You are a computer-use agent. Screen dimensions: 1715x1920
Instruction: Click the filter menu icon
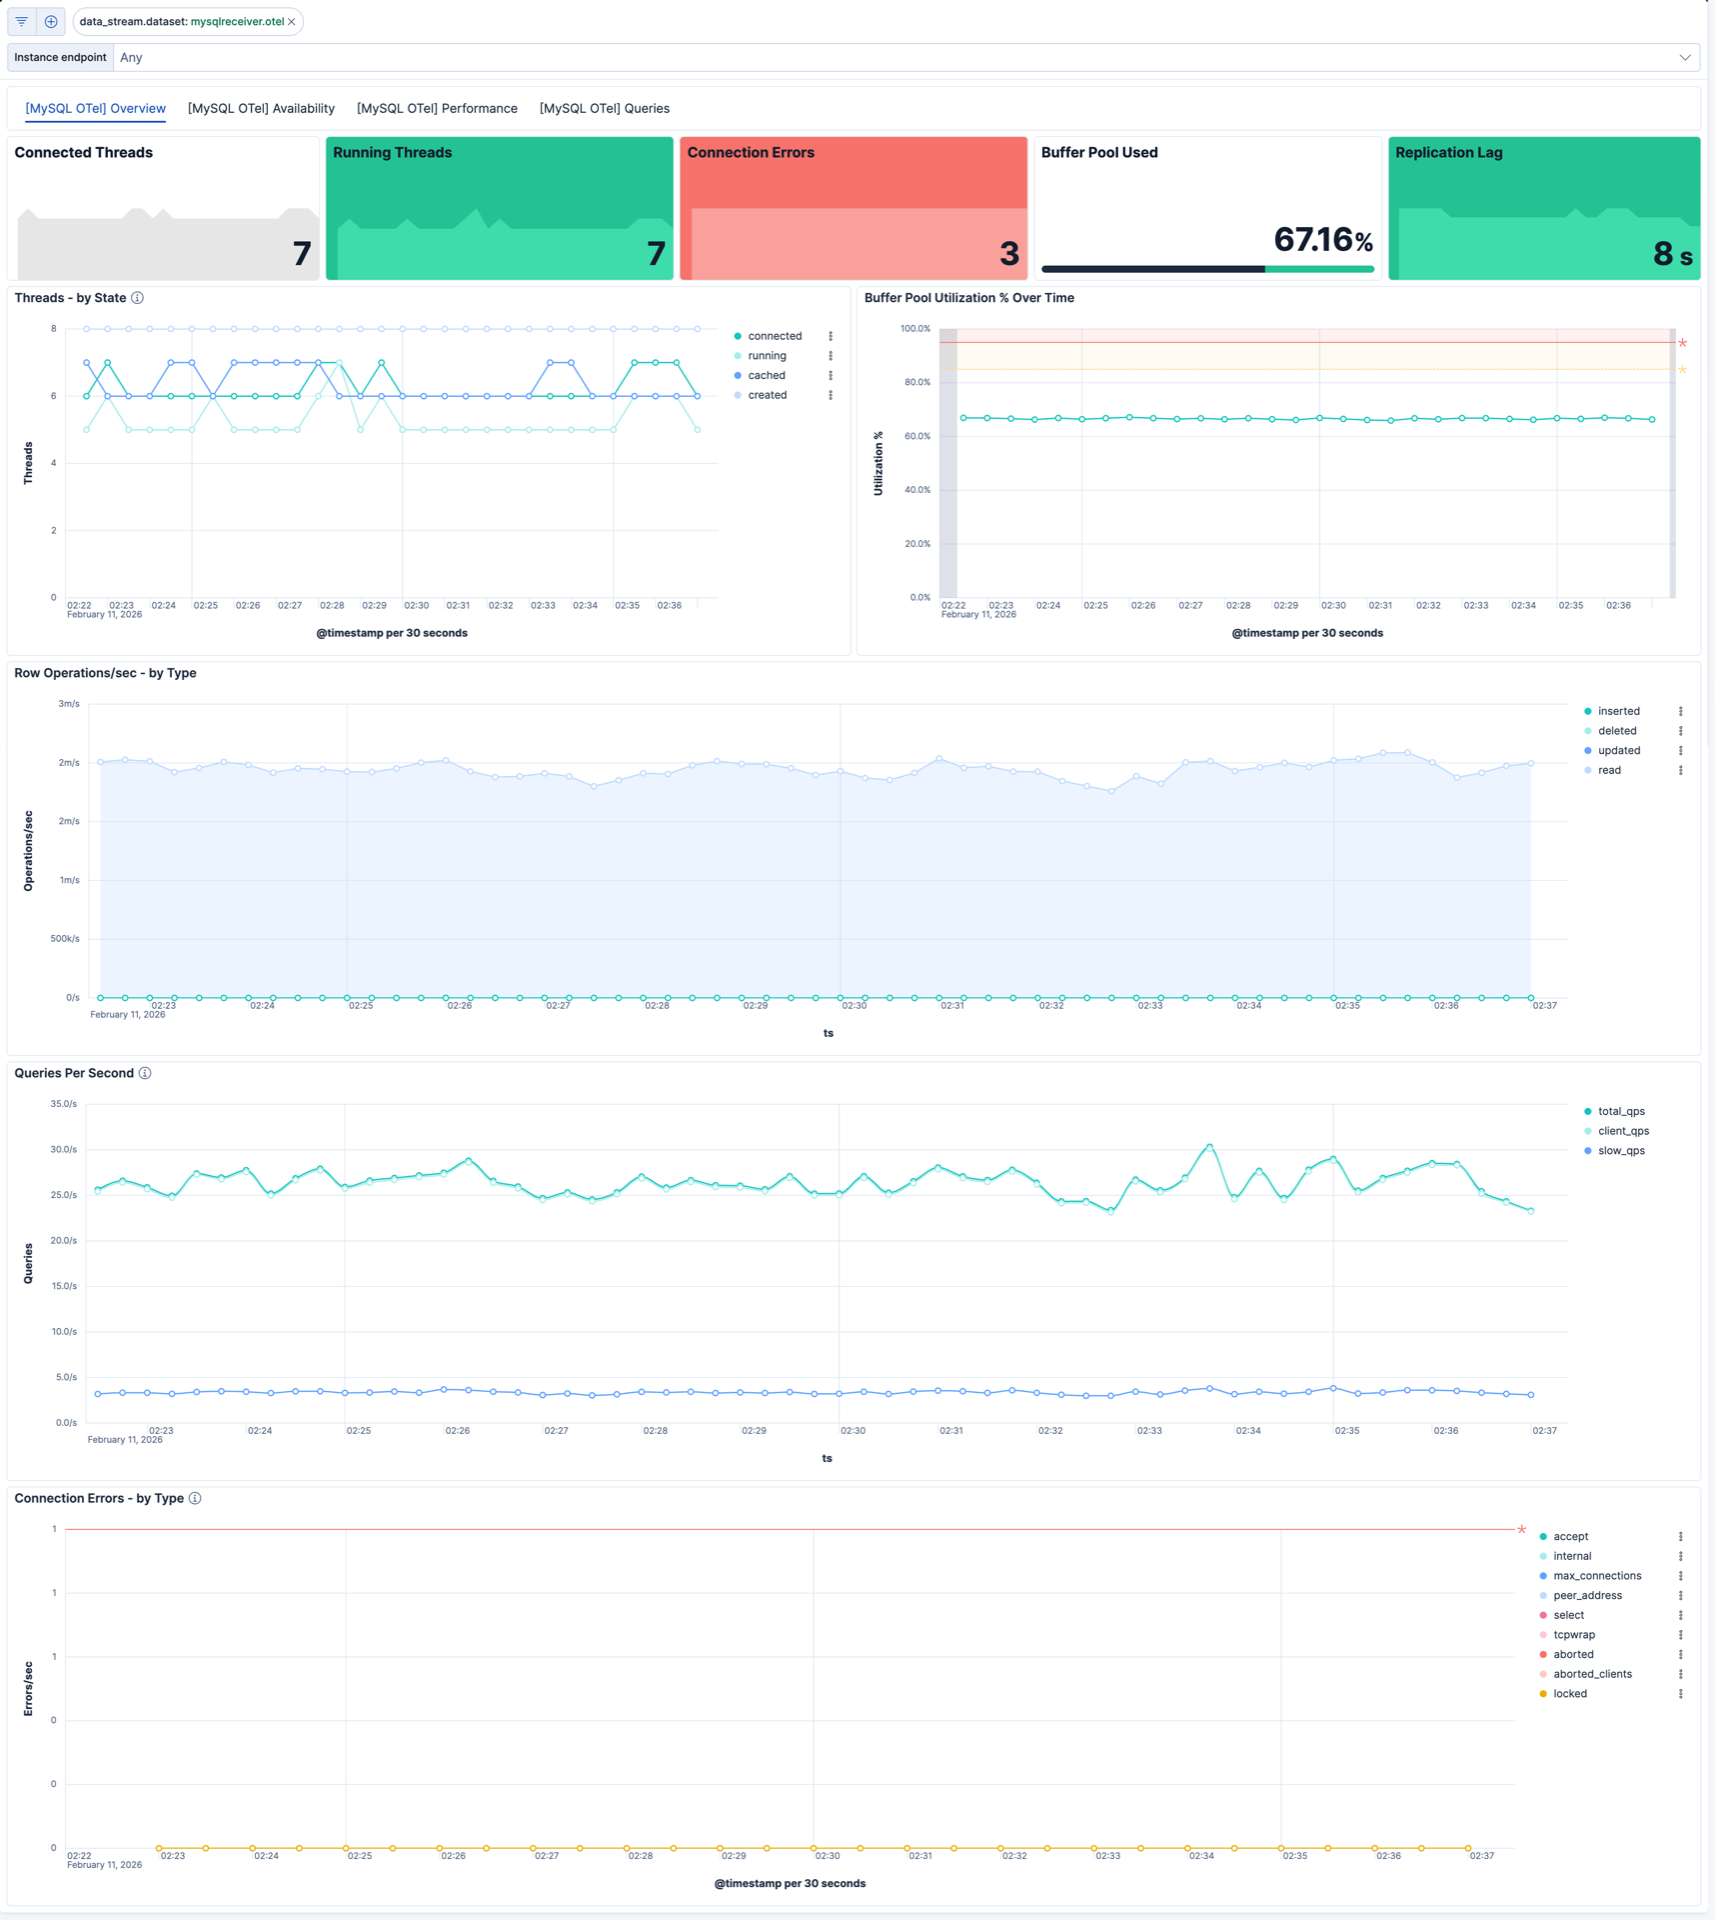[22, 21]
